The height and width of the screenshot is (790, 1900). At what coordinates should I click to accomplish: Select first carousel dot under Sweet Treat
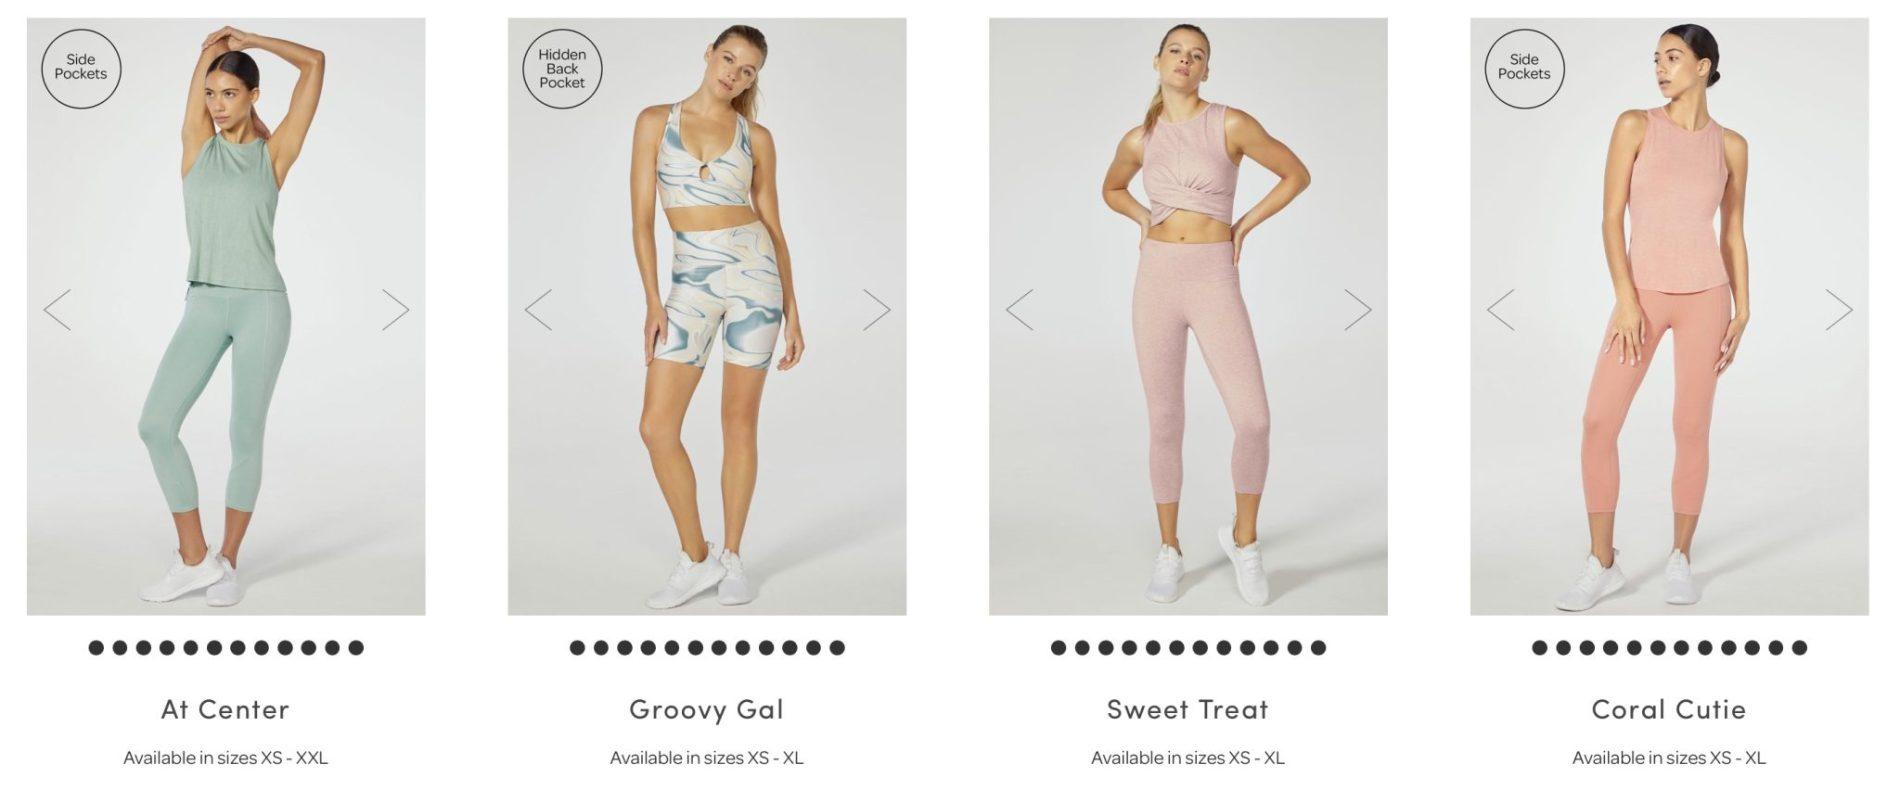1058,648
